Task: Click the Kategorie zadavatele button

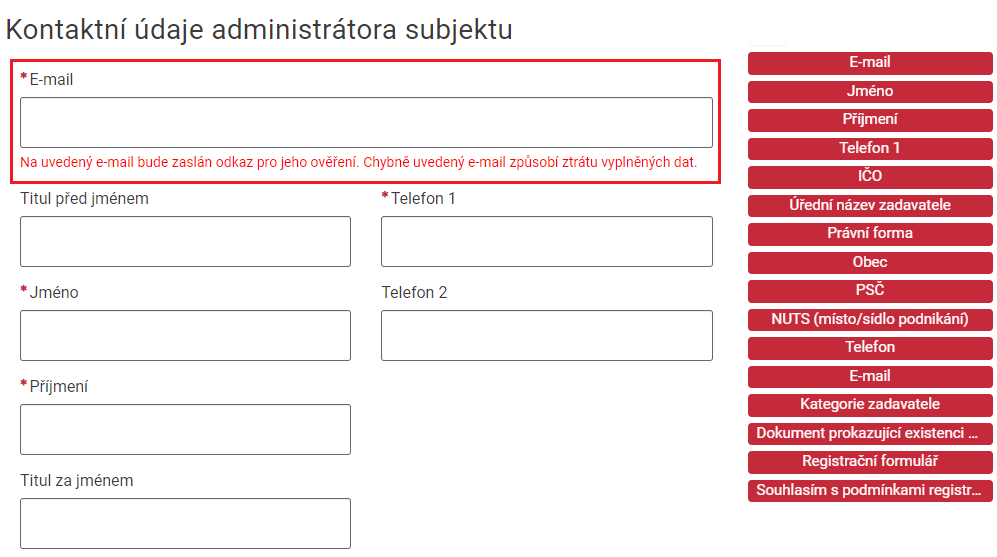Action: coord(870,405)
